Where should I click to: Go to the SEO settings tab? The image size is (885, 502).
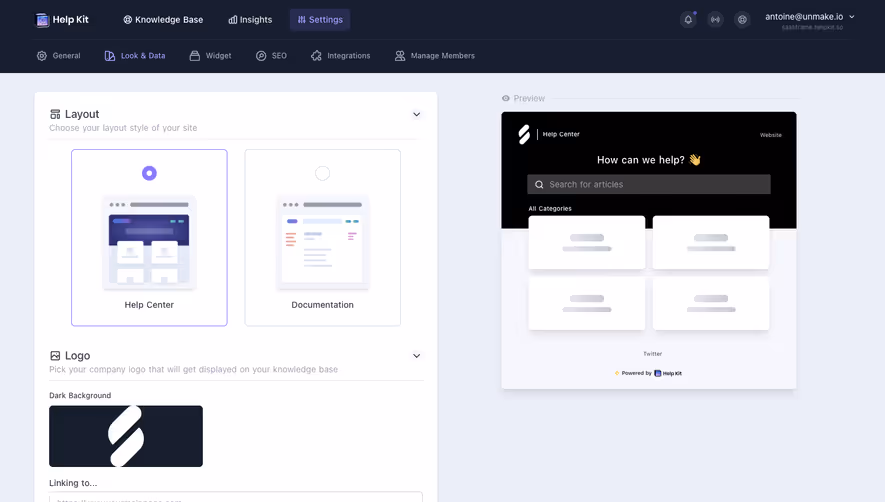coord(271,56)
